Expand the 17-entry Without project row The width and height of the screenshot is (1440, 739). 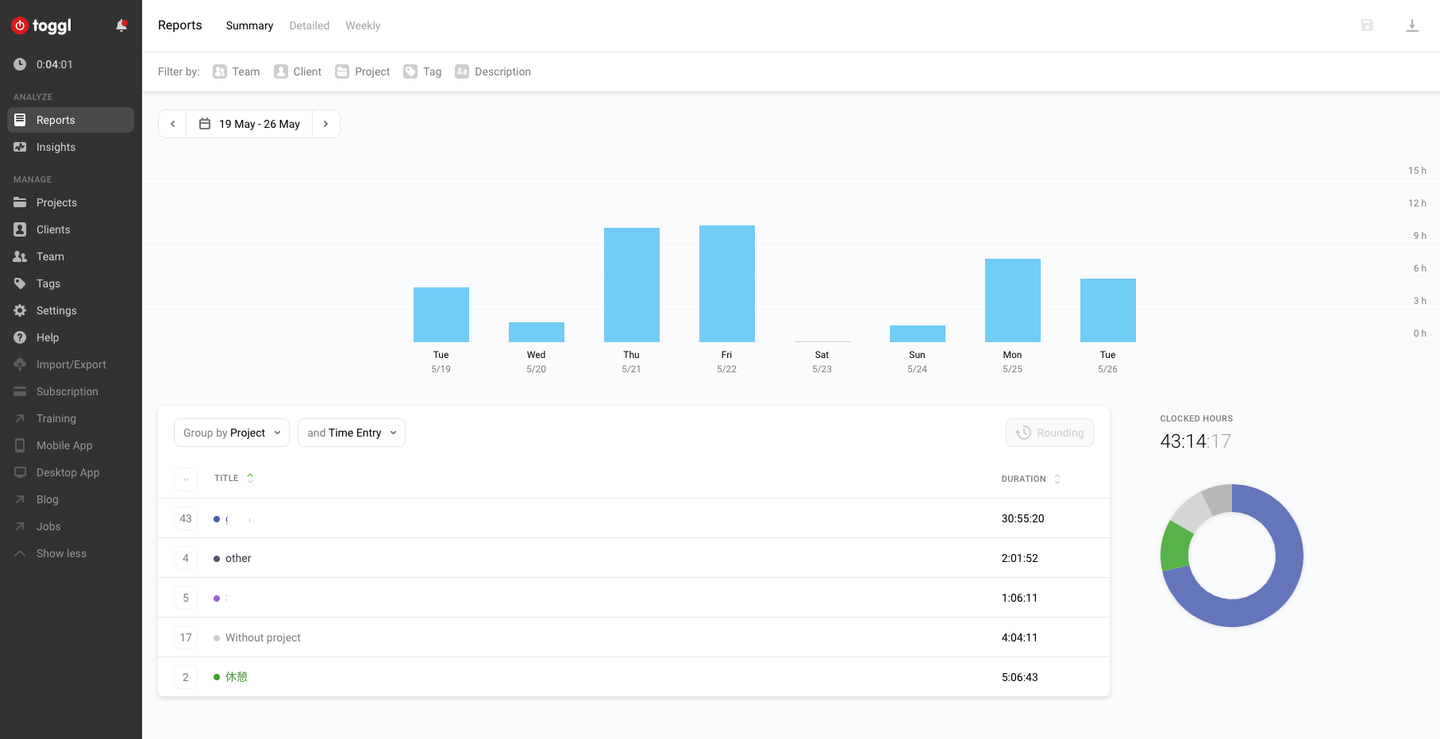point(185,638)
